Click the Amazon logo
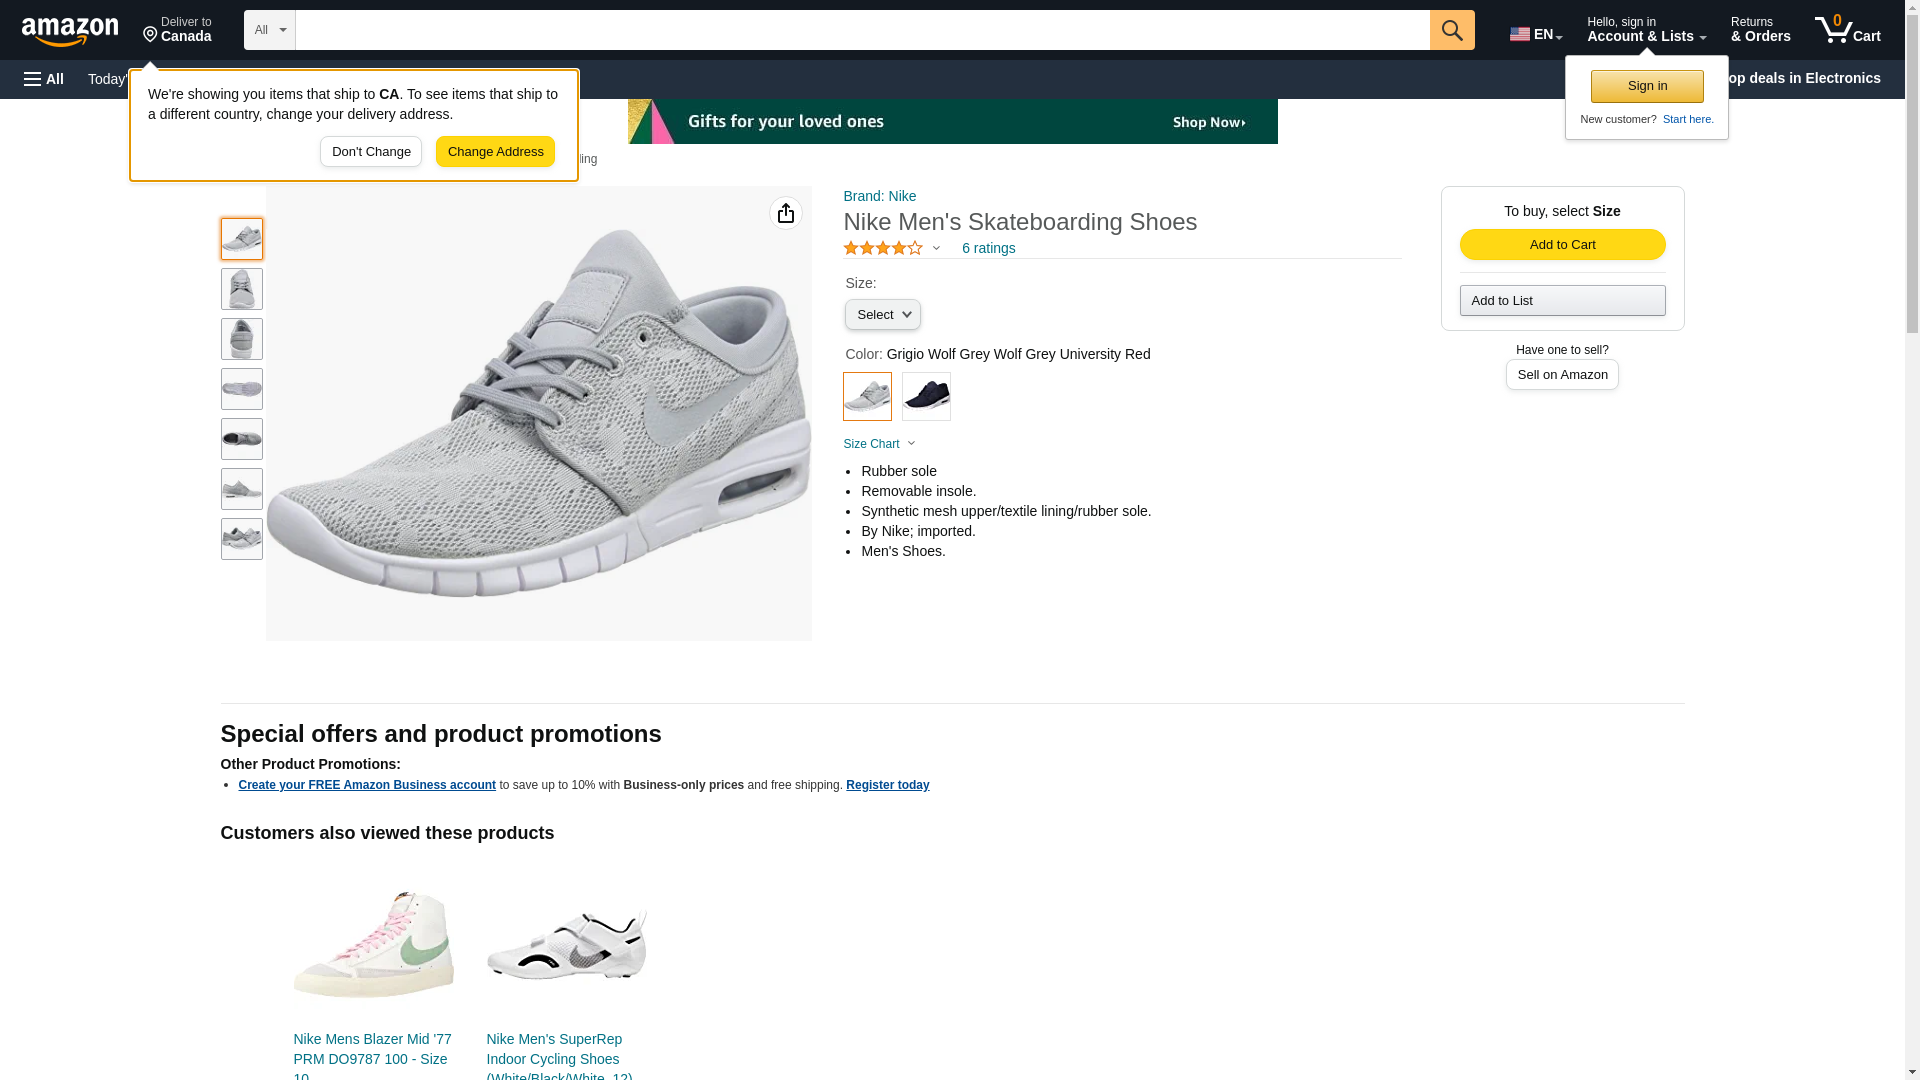Screen dimensions: 1920x1080 pyautogui.click(x=70, y=31)
